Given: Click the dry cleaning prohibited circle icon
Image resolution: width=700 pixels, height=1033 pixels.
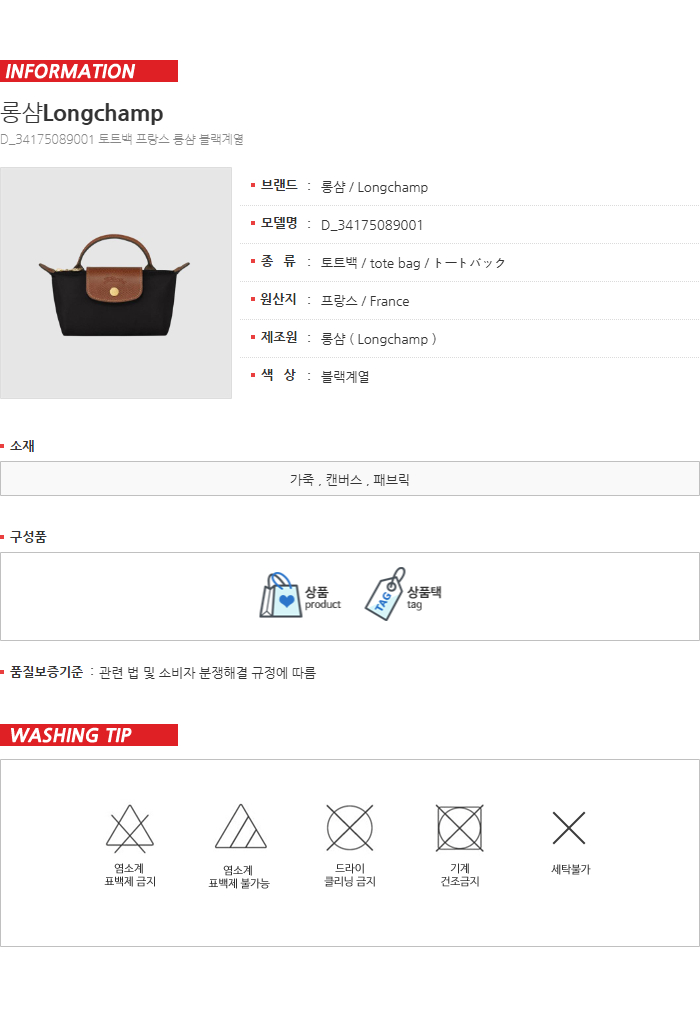Looking at the screenshot, I should pyautogui.click(x=350, y=827).
